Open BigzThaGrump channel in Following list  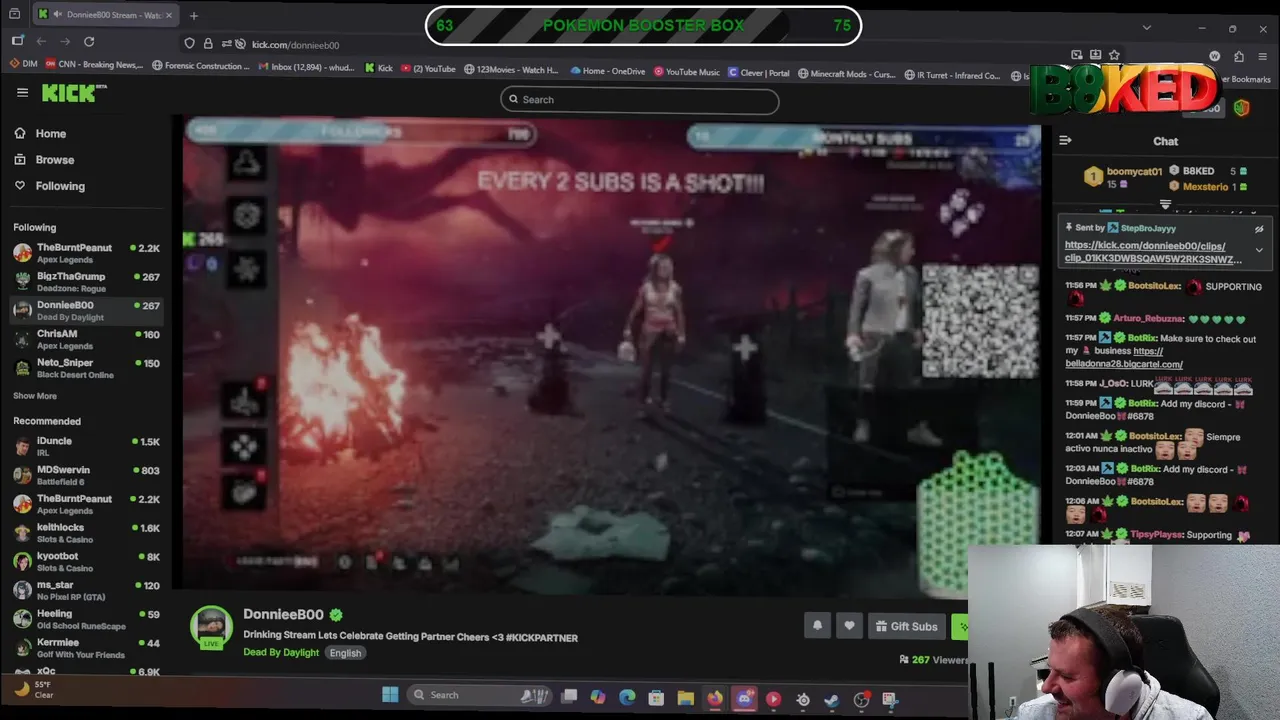[x=86, y=282]
